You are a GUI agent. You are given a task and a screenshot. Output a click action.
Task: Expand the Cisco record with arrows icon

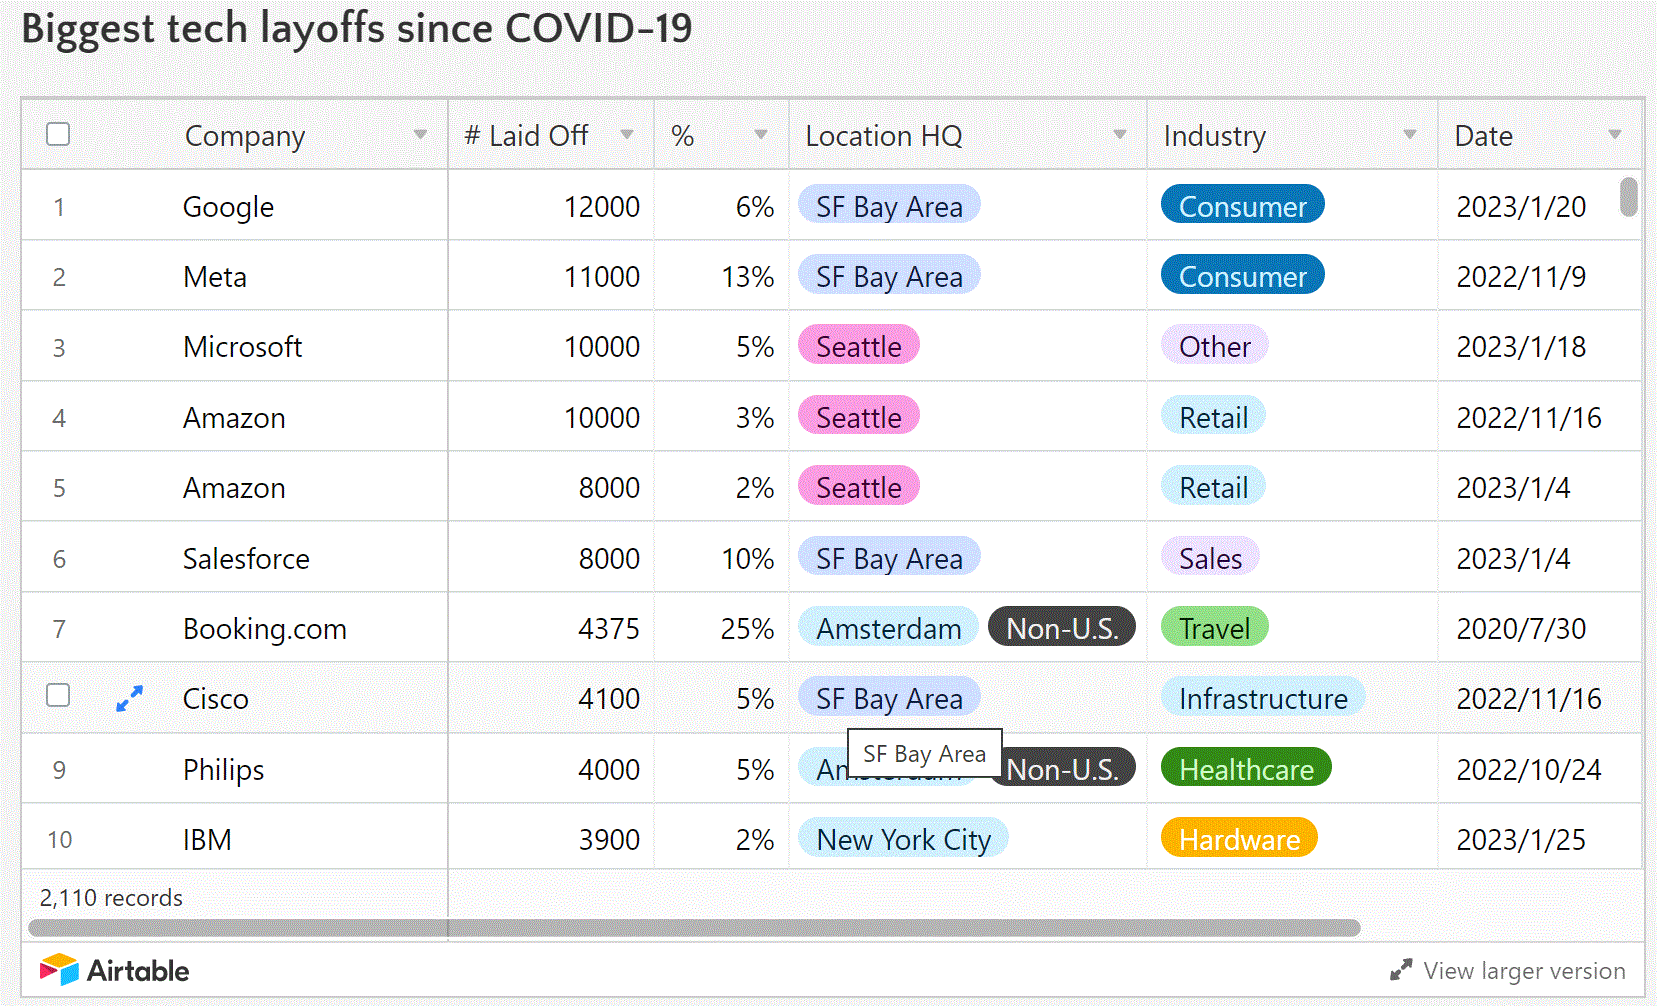coord(130,698)
